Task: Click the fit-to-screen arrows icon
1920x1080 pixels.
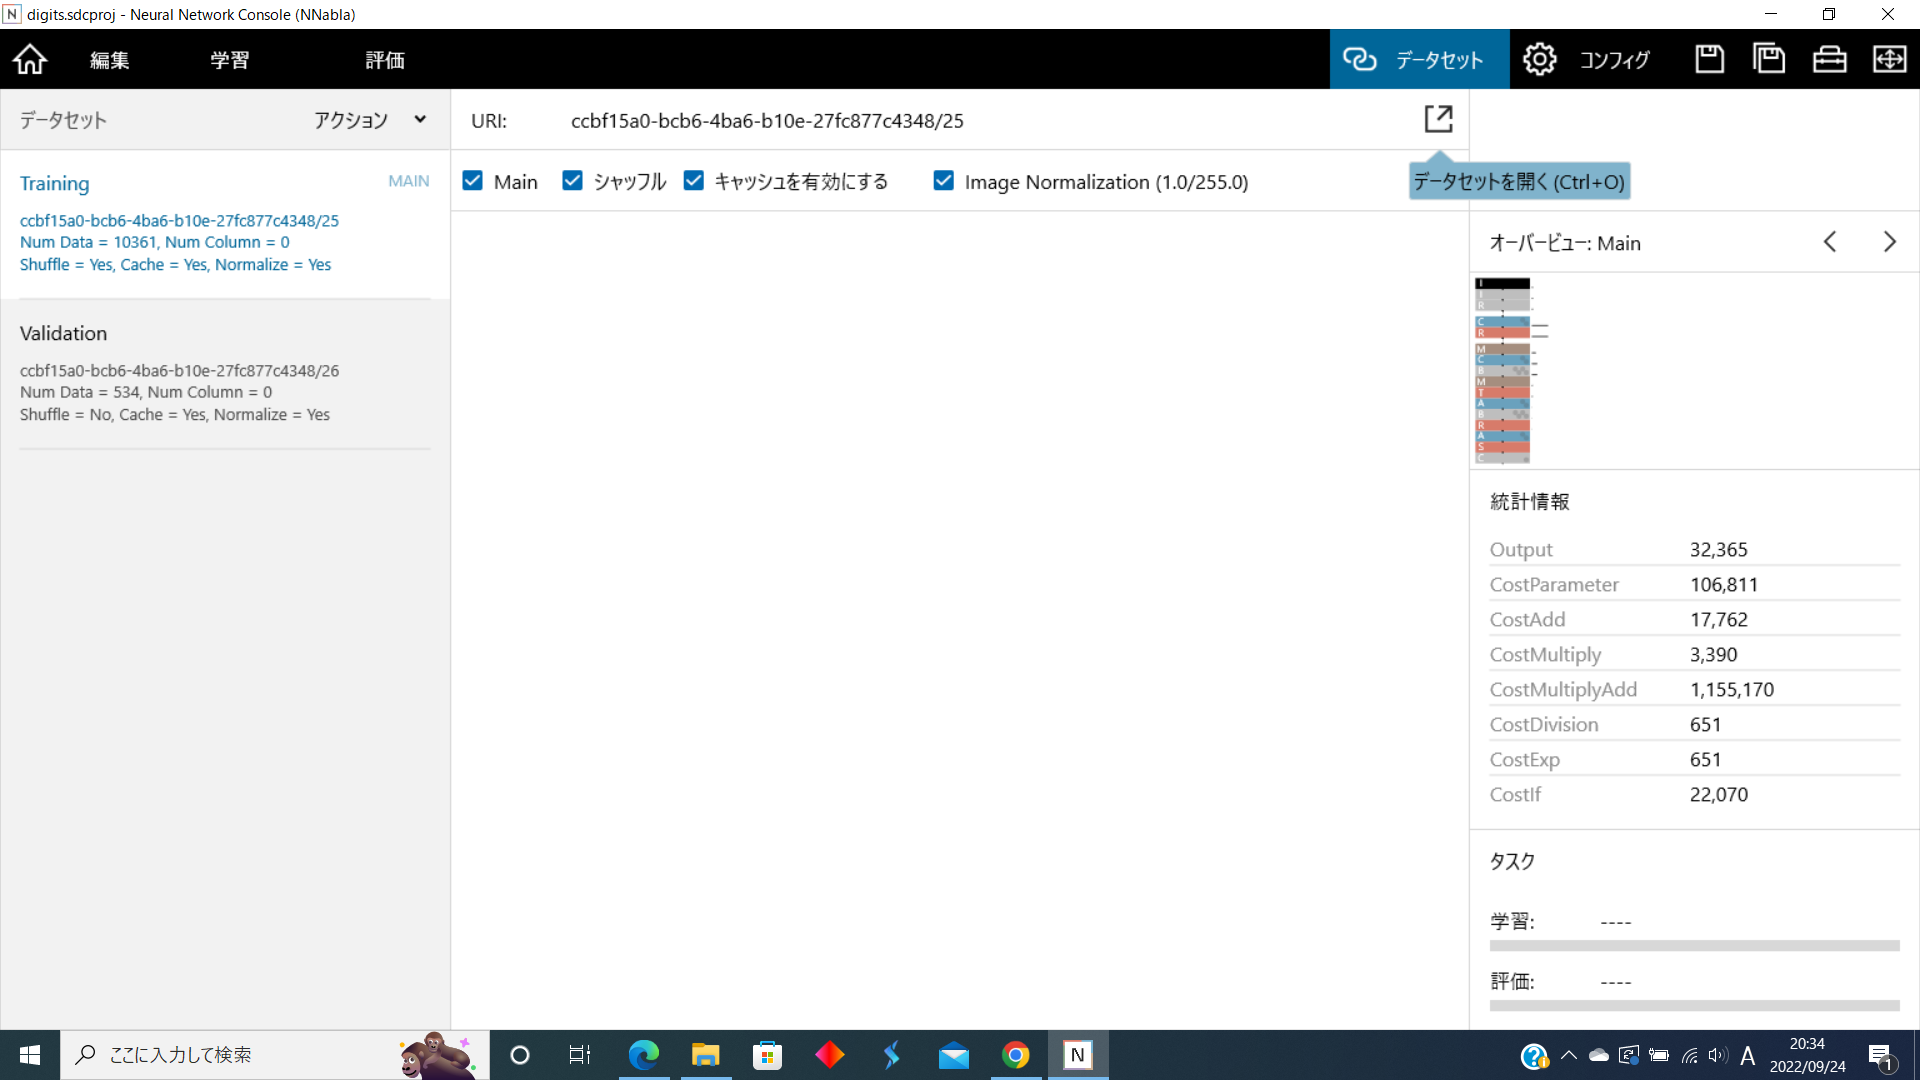Action: (1889, 60)
